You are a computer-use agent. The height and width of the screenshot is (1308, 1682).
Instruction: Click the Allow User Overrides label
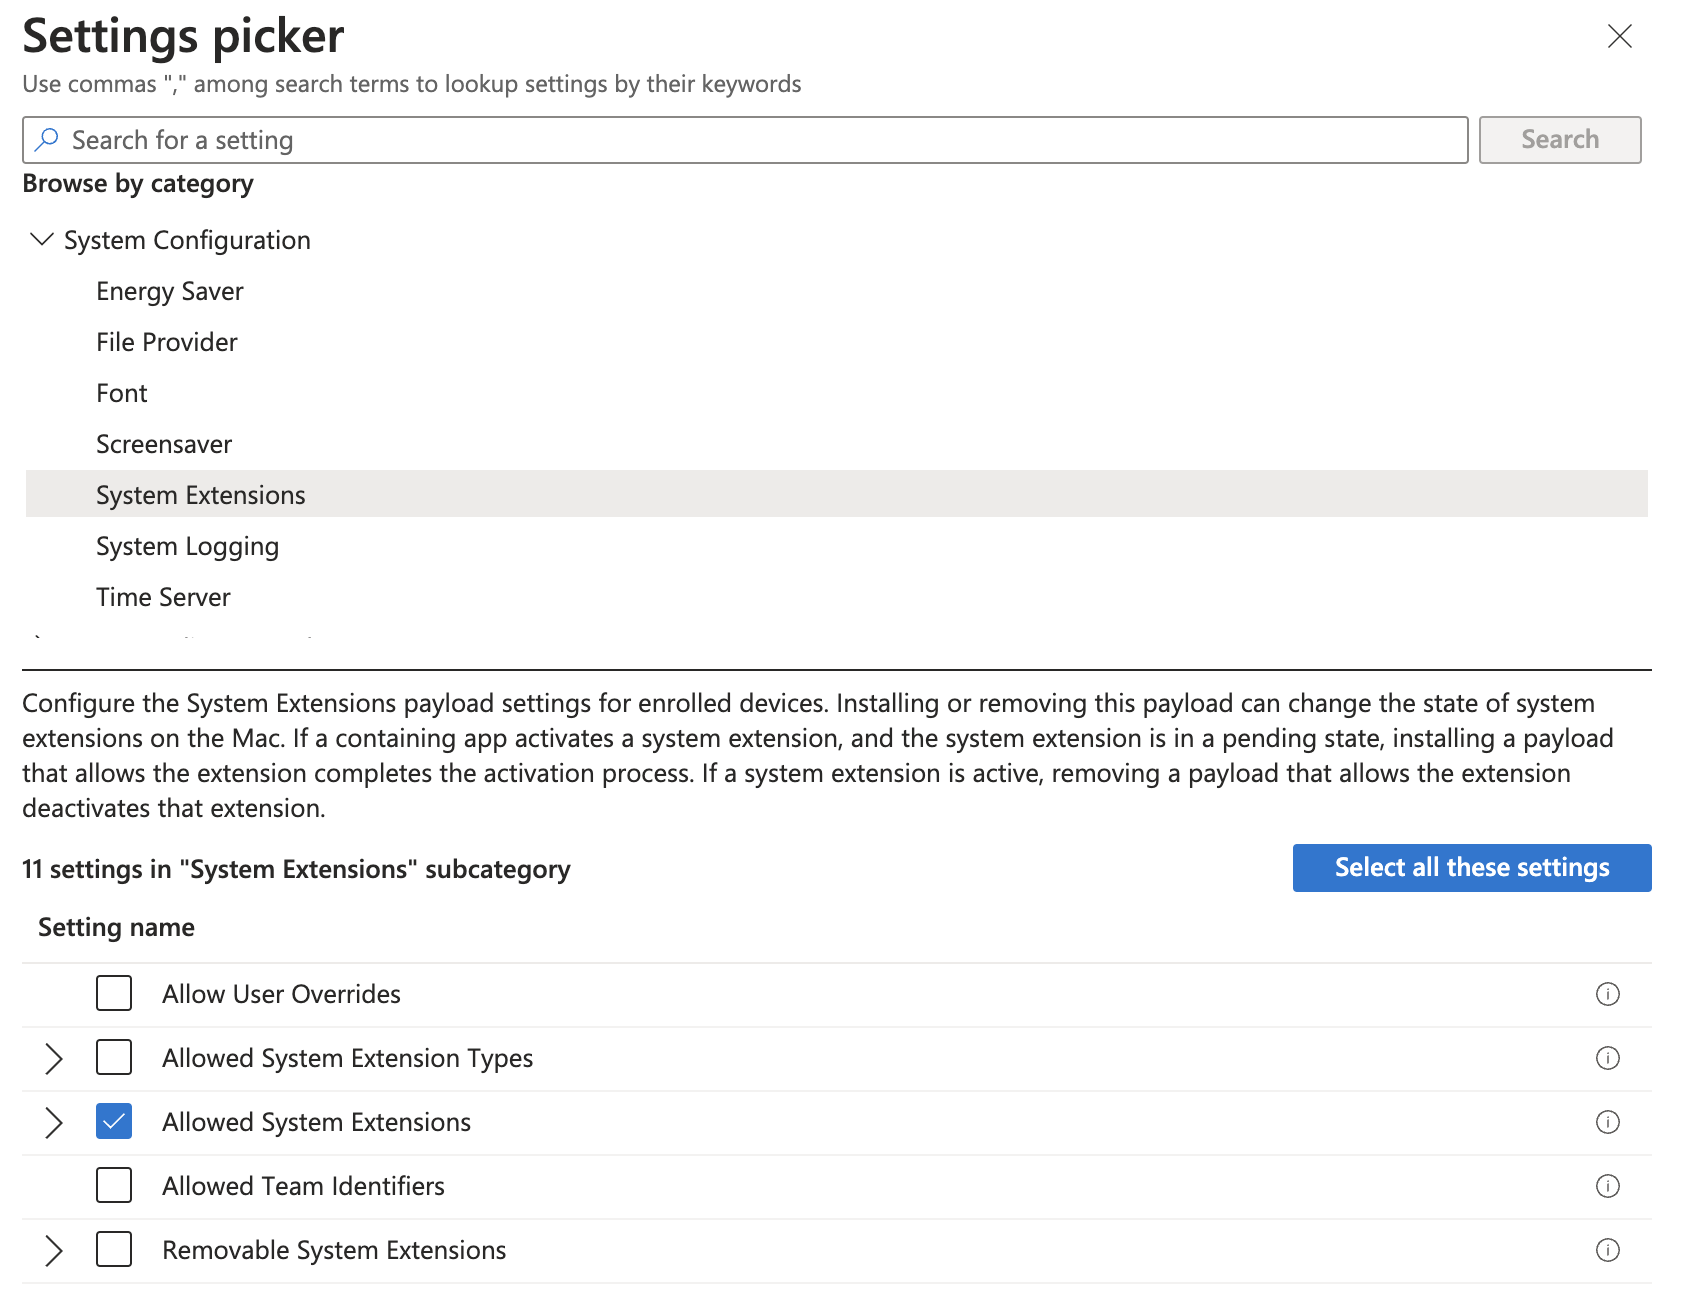(x=281, y=994)
